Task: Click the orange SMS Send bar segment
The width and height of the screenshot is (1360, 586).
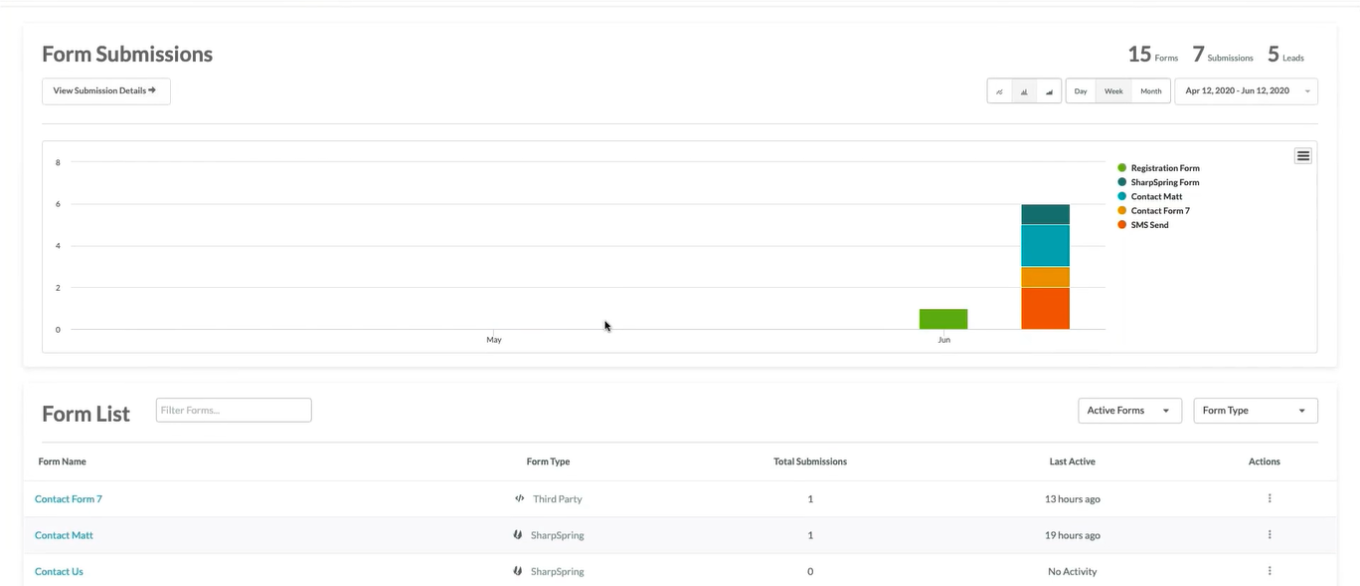Action: [x=1045, y=308]
